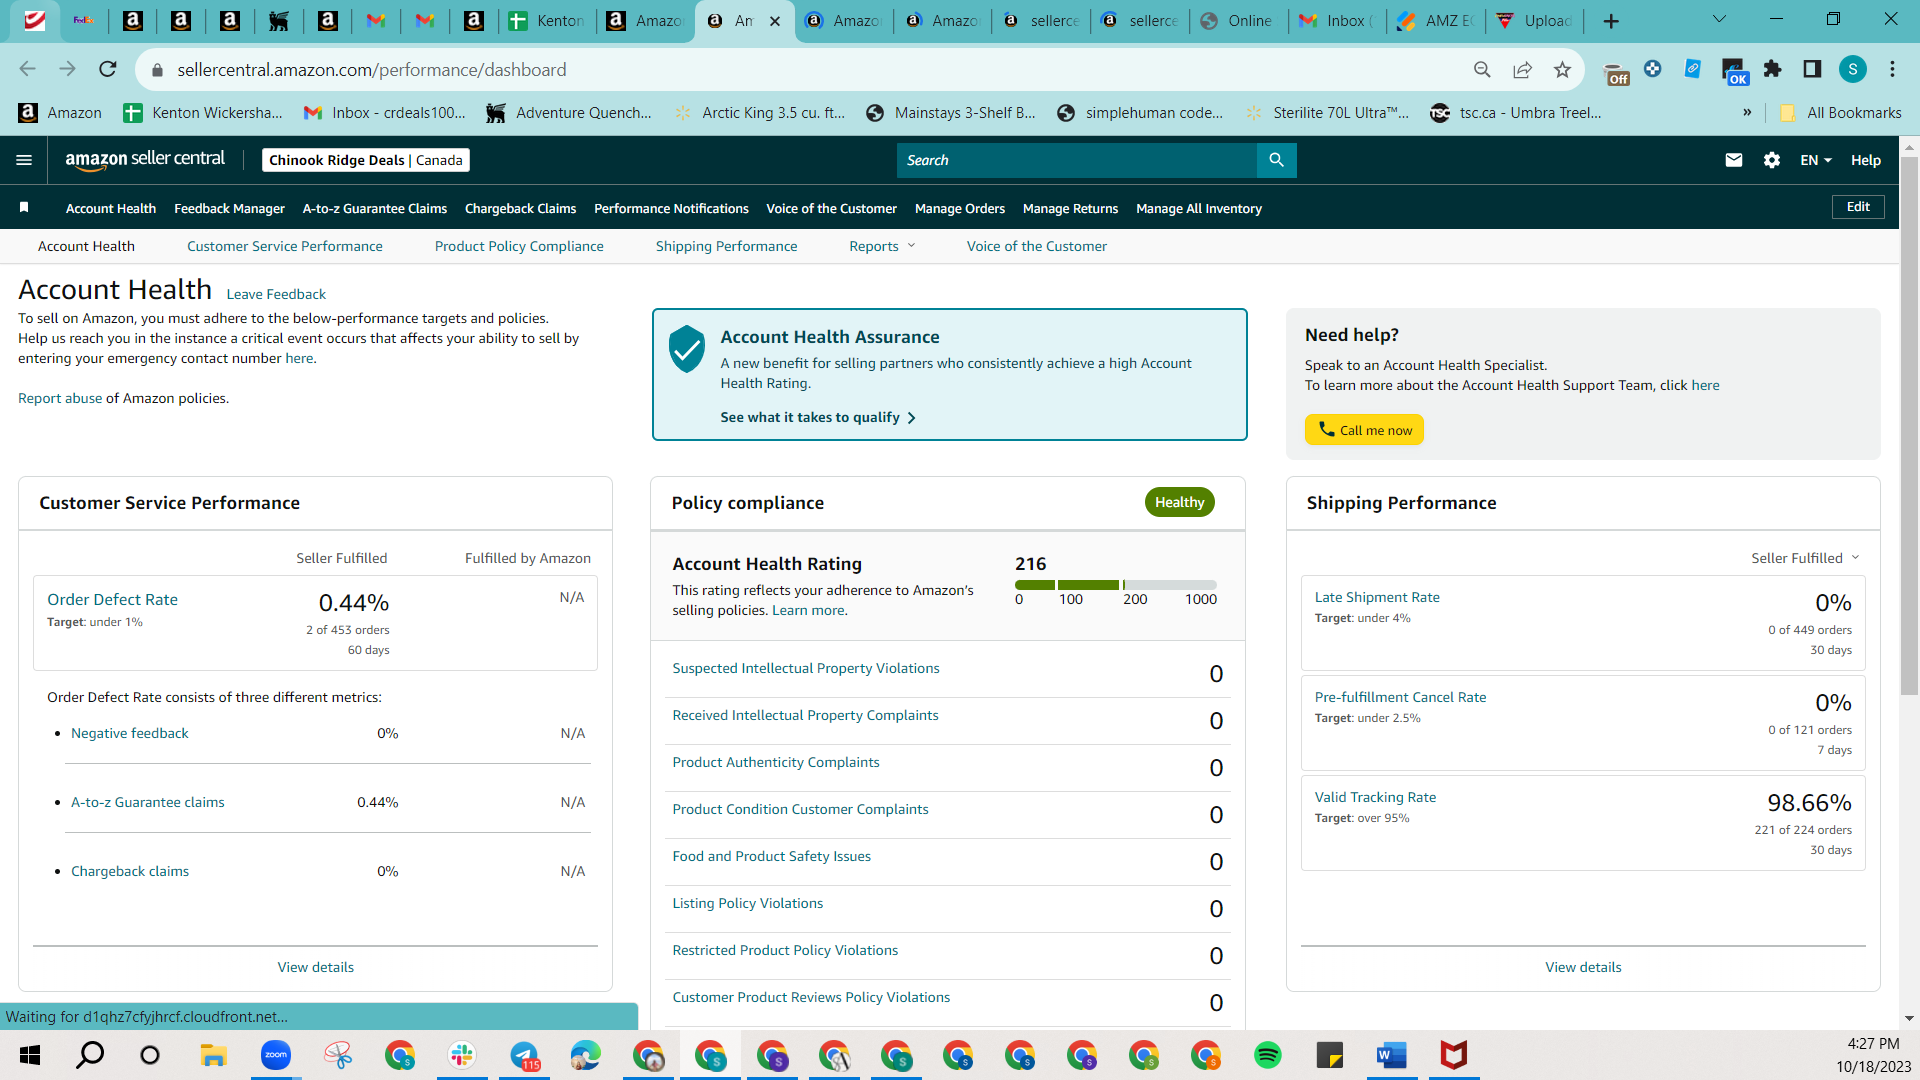Open the Leave Feedback link

coord(276,294)
